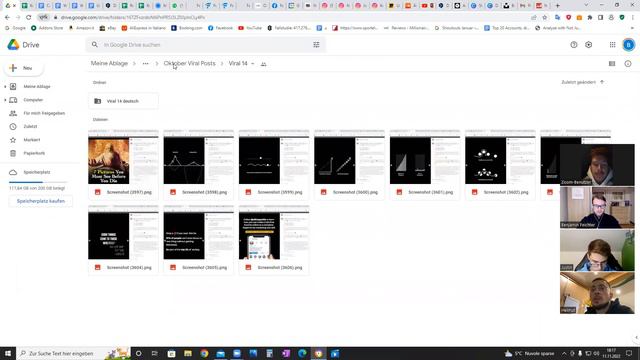Select Screenshot (3601).png thumbnail

point(425,158)
